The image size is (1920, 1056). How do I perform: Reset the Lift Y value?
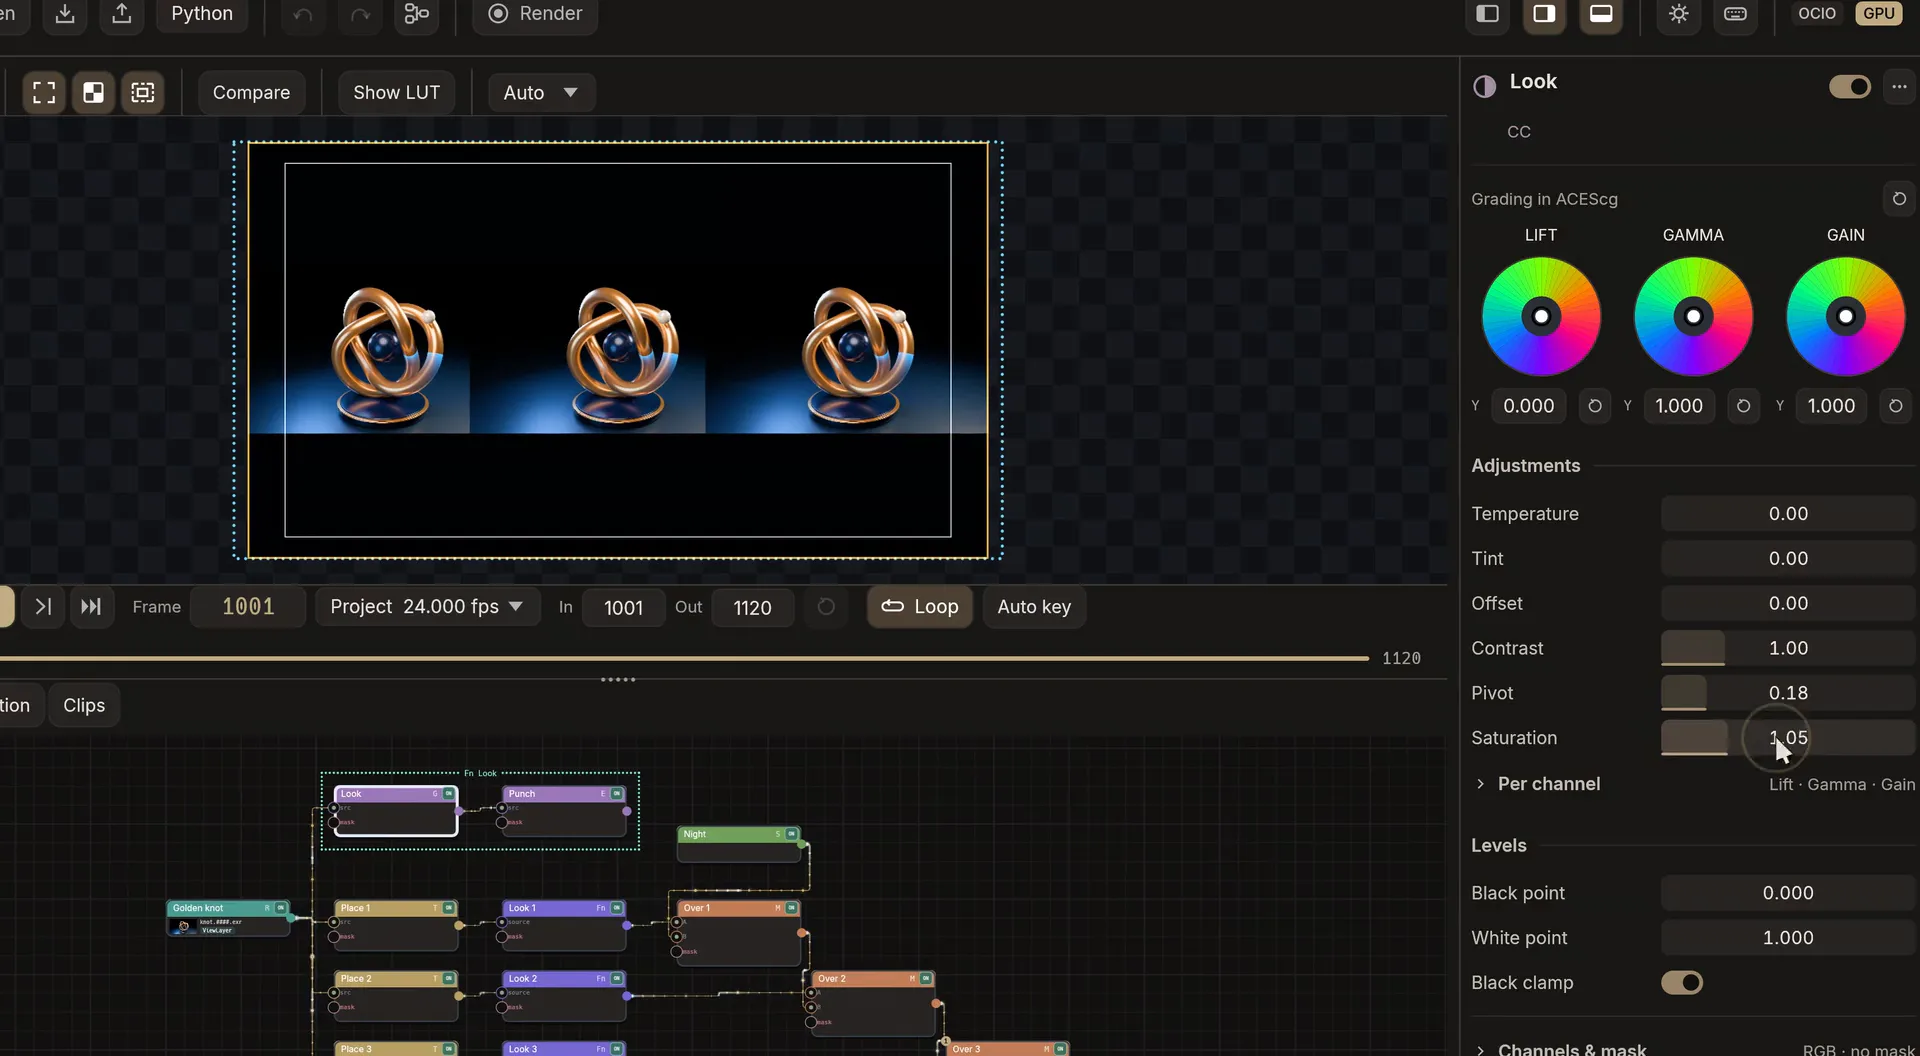click(1595, 406)
